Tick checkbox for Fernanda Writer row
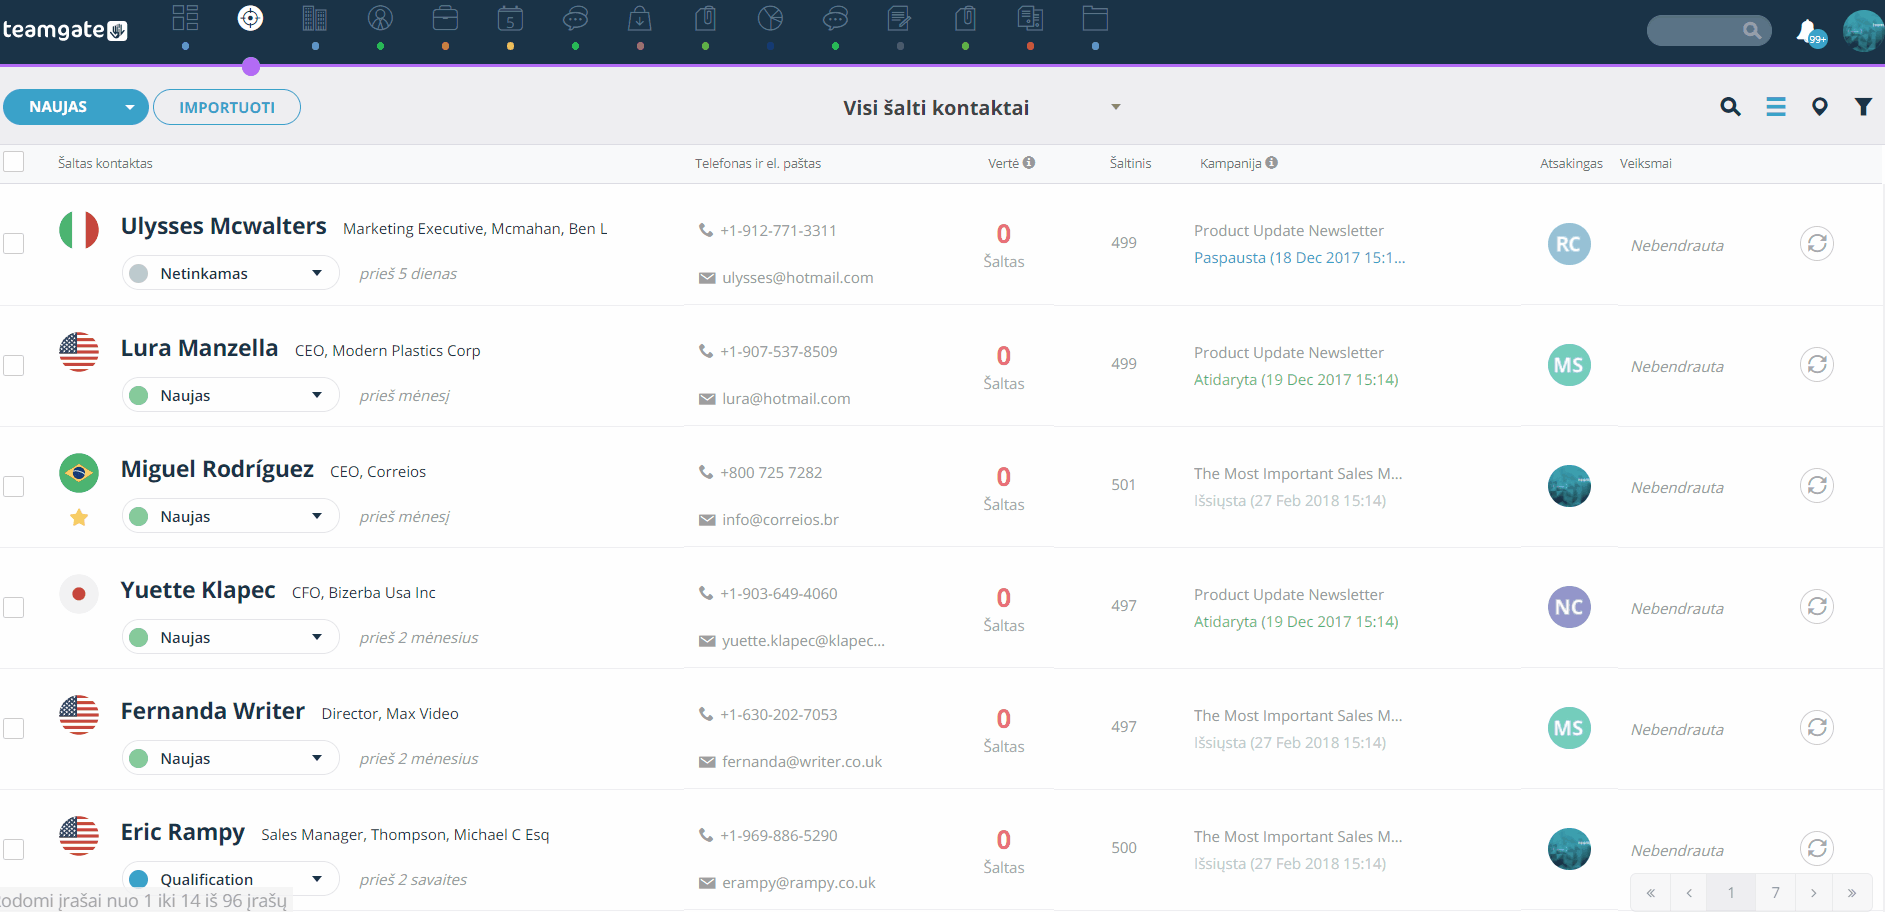 [x=13, y=728]
